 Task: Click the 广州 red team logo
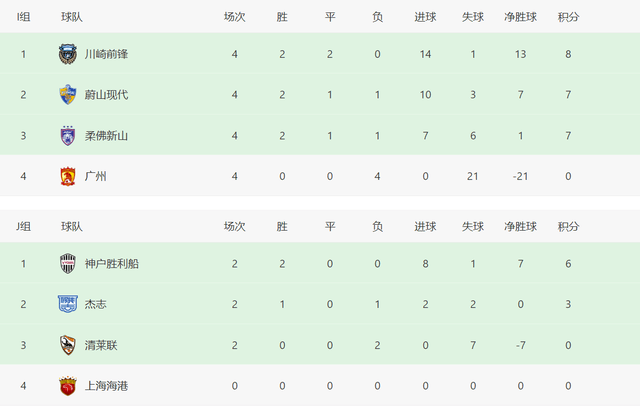(68, 176)
